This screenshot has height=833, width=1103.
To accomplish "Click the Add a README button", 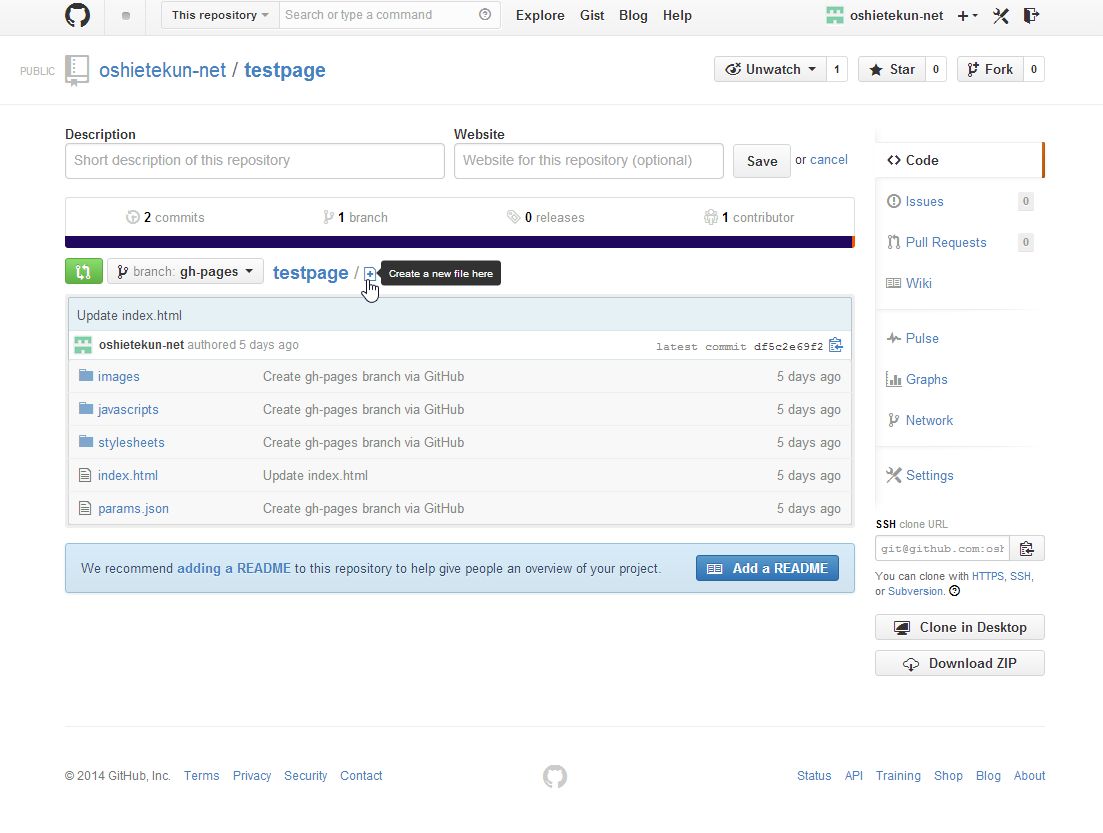I will (x=767, y=568).
